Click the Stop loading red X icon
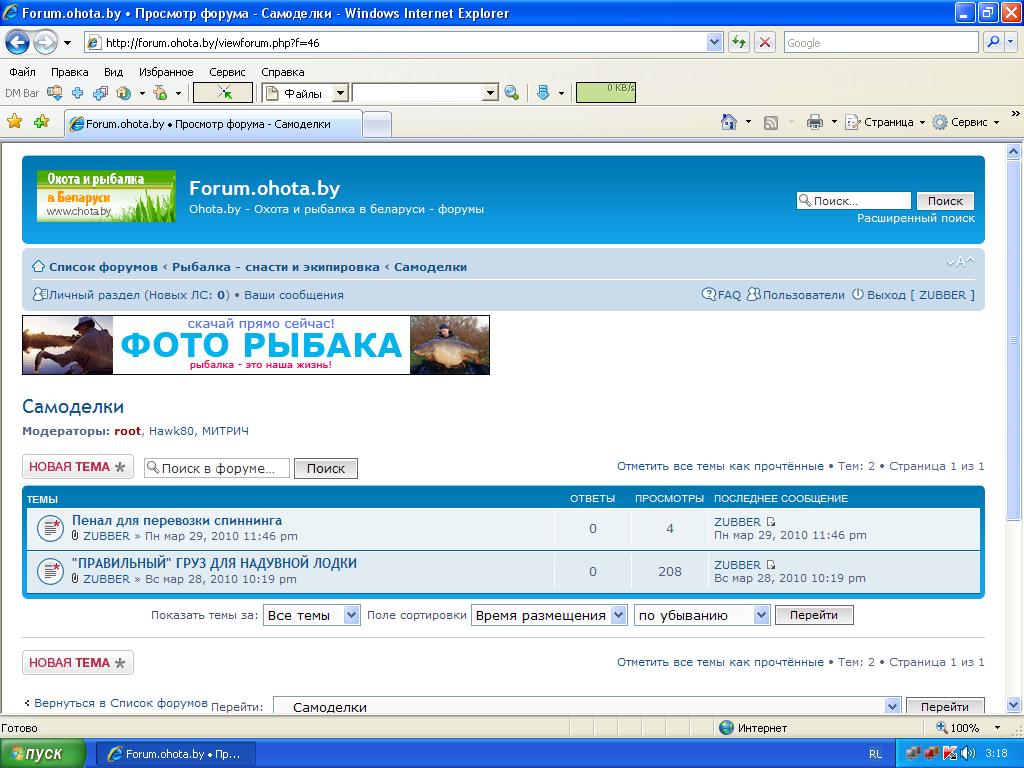 765,42
